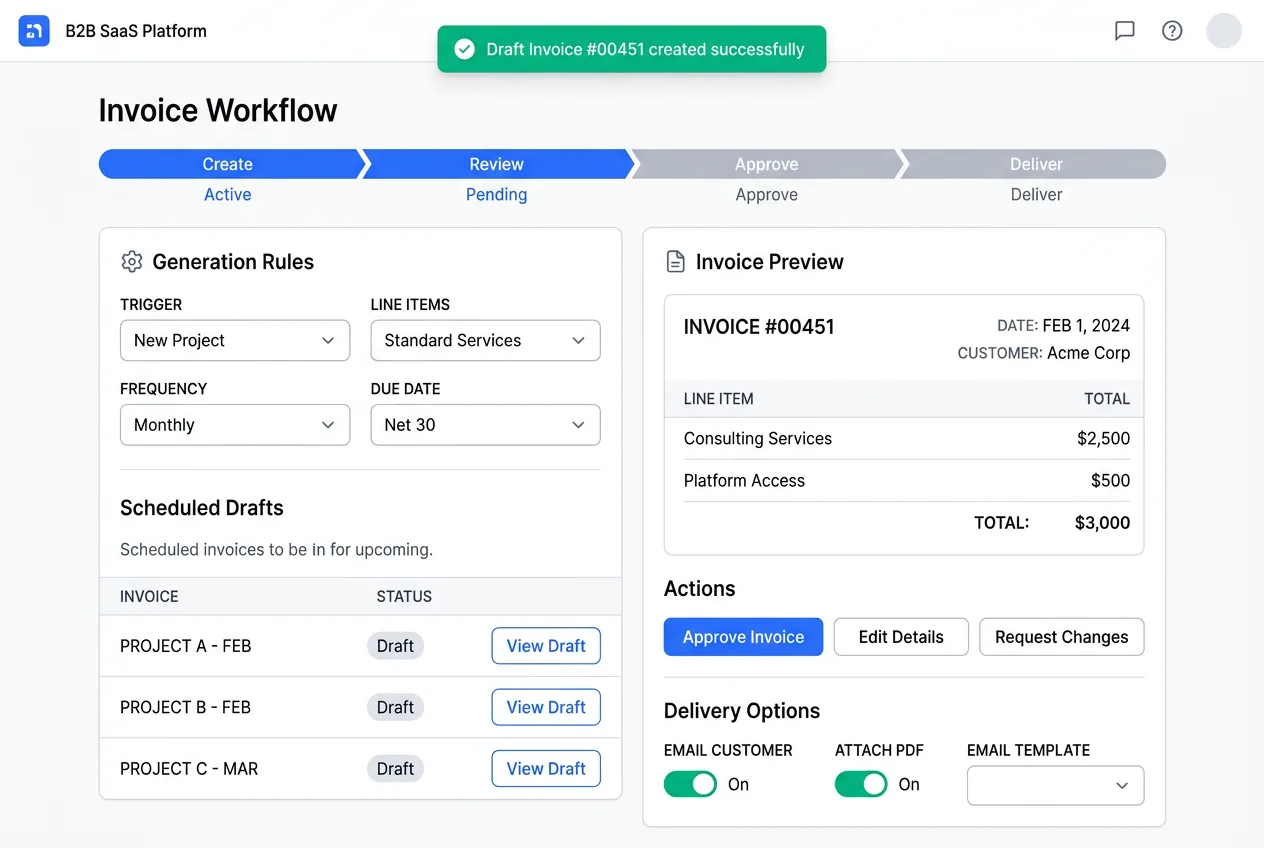Click the gear icon beside Generation Rules
Image resolution: width=1264 pixels, height=848 pixels.
[x=131, y=261]
